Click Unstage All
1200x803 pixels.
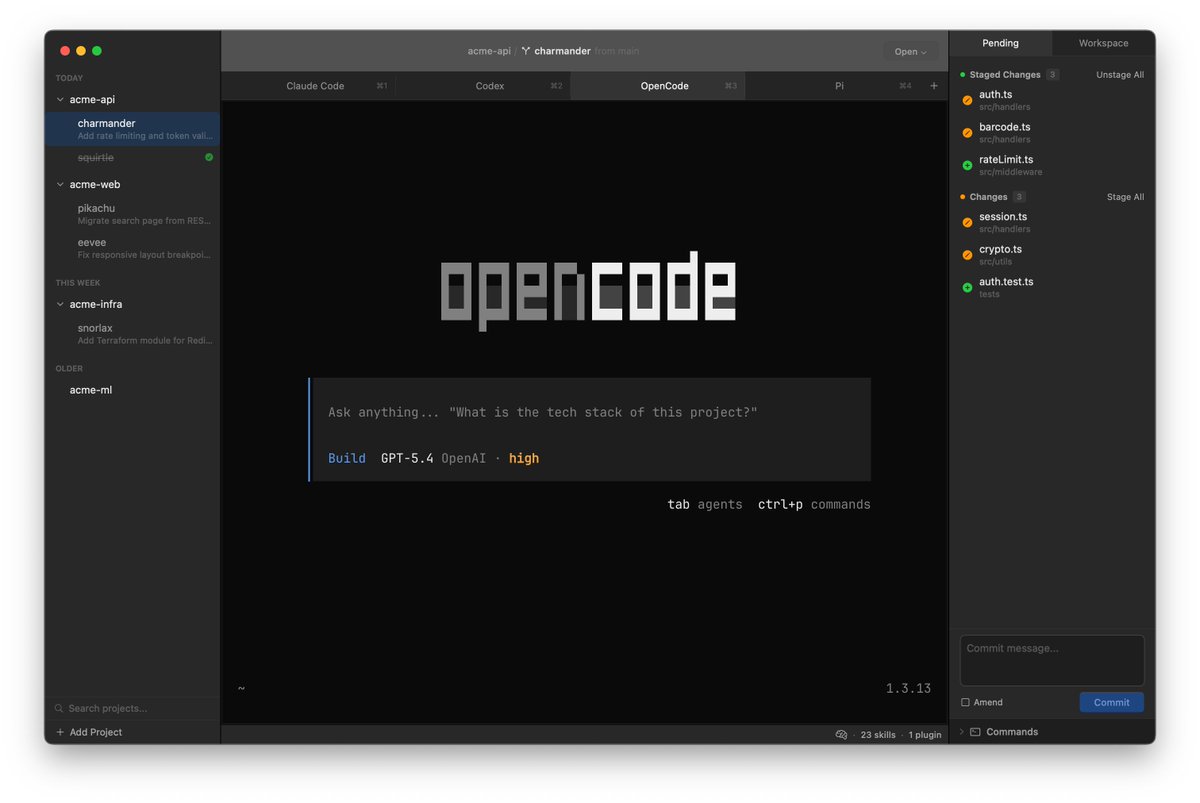click(1120, 75)
